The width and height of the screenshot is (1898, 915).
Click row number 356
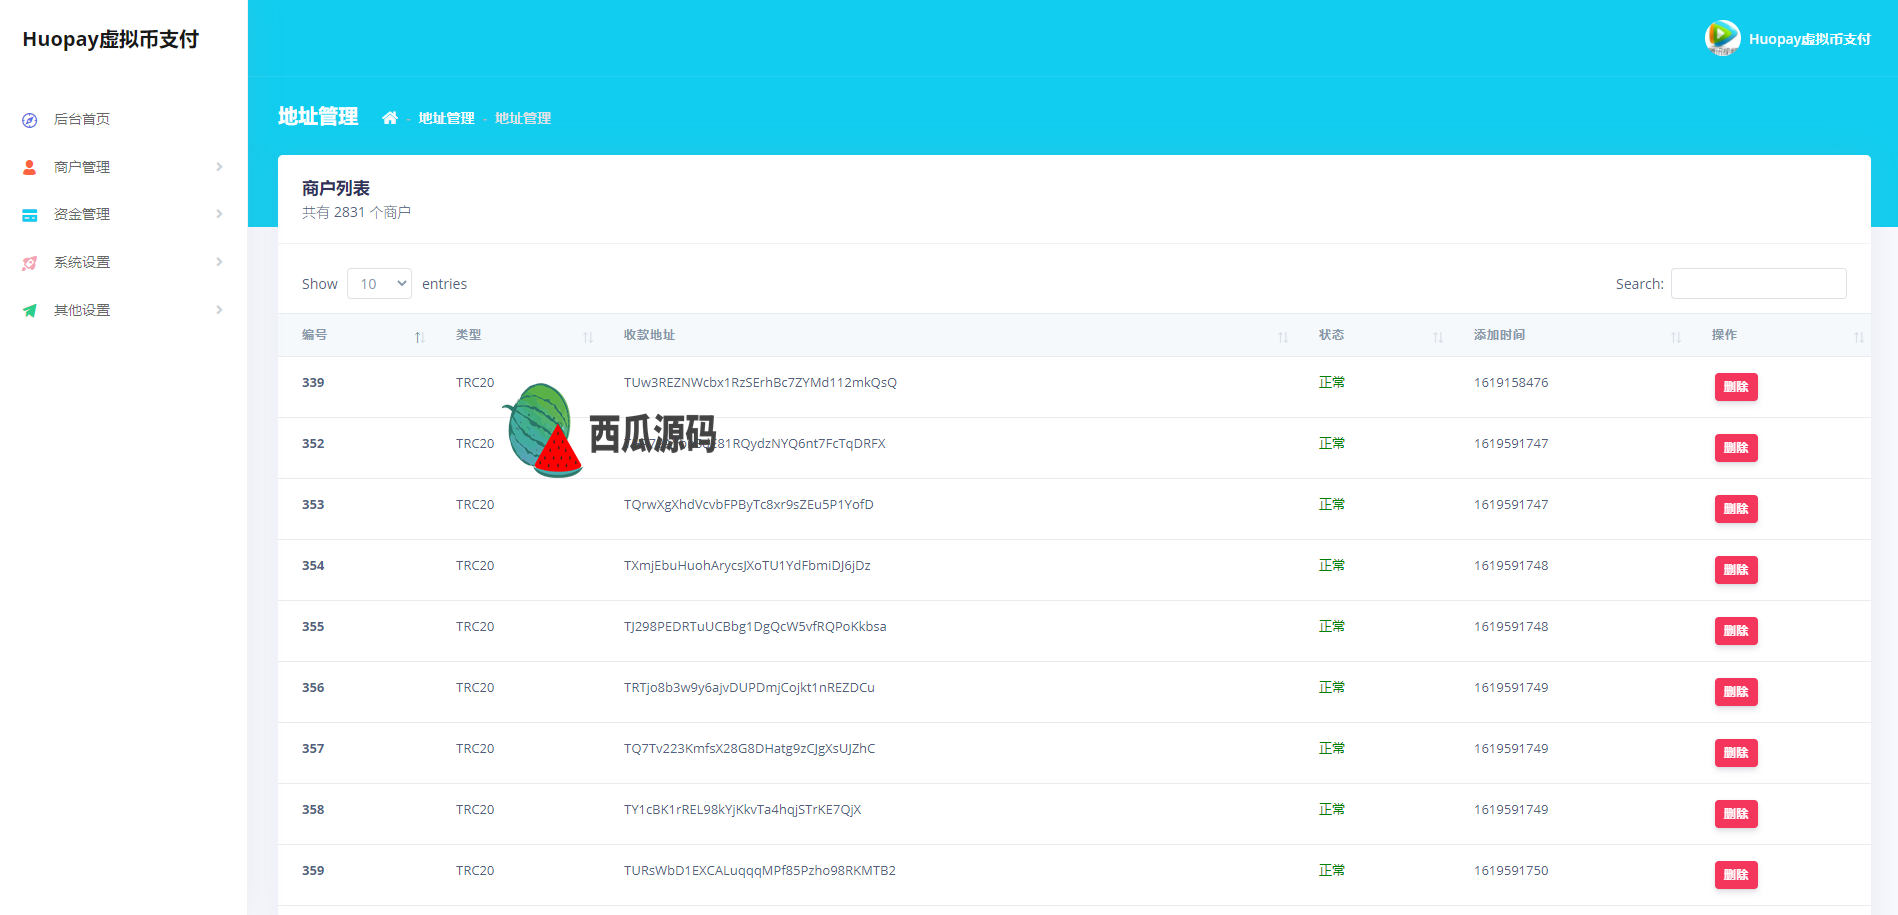(313, 687)
